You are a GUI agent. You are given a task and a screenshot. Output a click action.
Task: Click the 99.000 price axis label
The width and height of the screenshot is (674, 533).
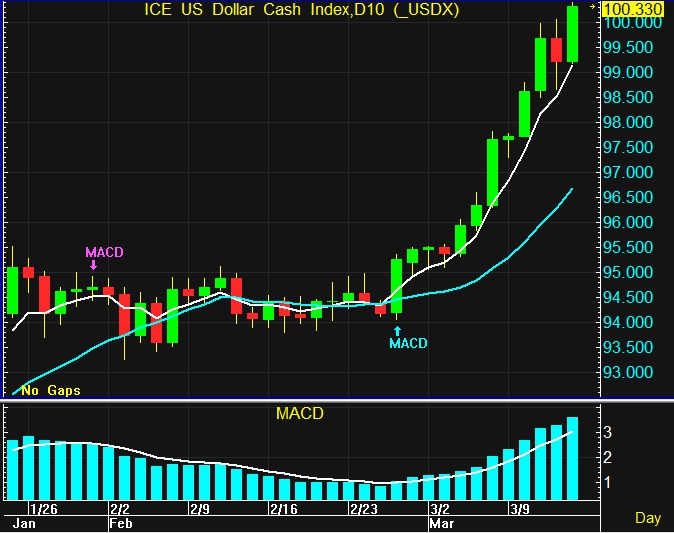click(628, 73)
